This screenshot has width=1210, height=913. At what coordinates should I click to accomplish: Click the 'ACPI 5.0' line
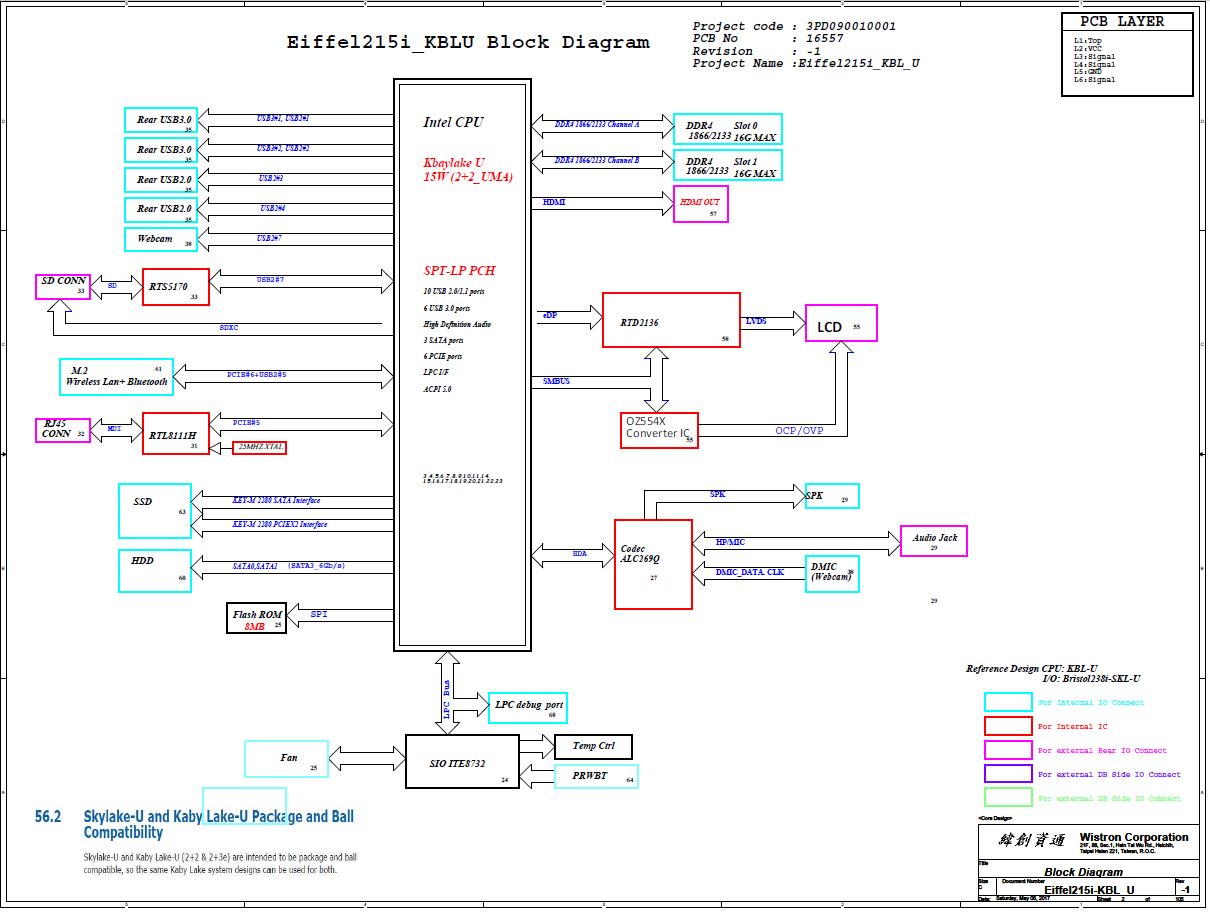pyautogui.click(x=437, y=389)
